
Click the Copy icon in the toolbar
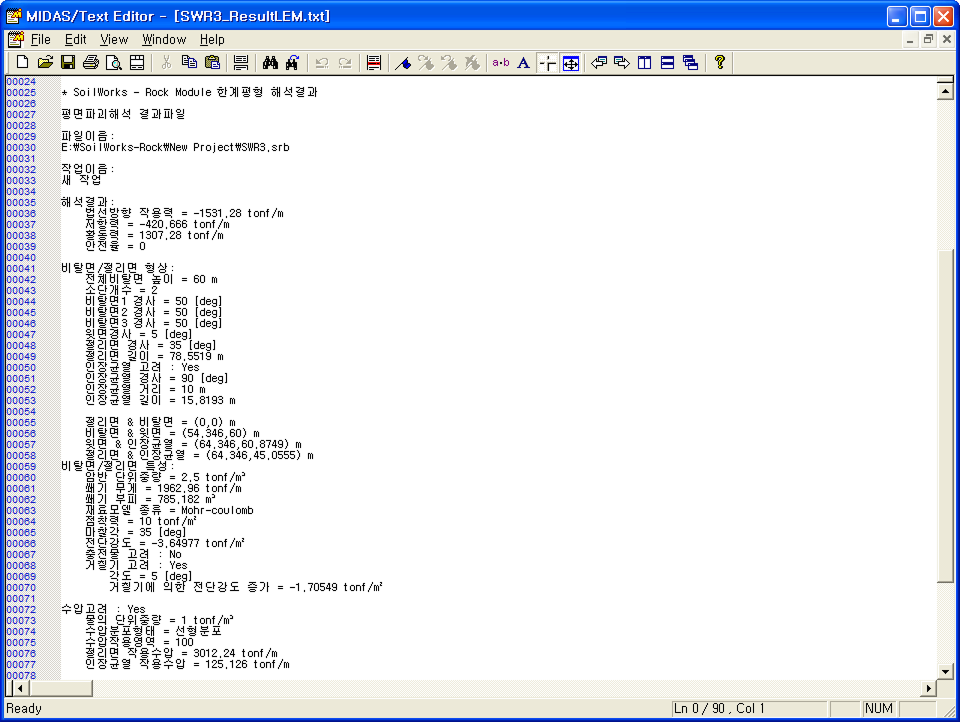[x=189, y=63]
